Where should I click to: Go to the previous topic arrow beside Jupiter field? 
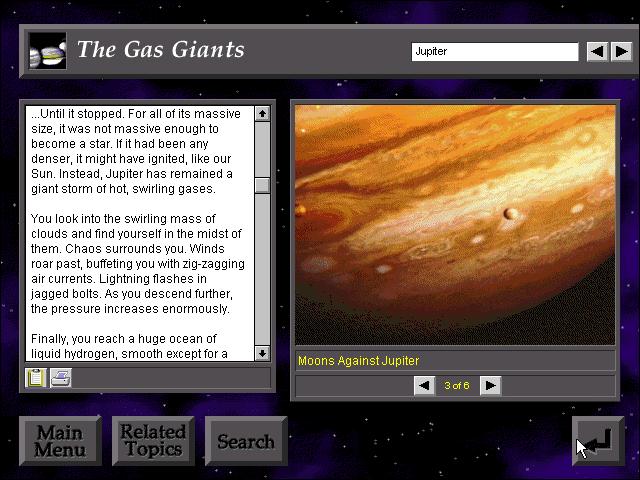click(x=597, y=52)
